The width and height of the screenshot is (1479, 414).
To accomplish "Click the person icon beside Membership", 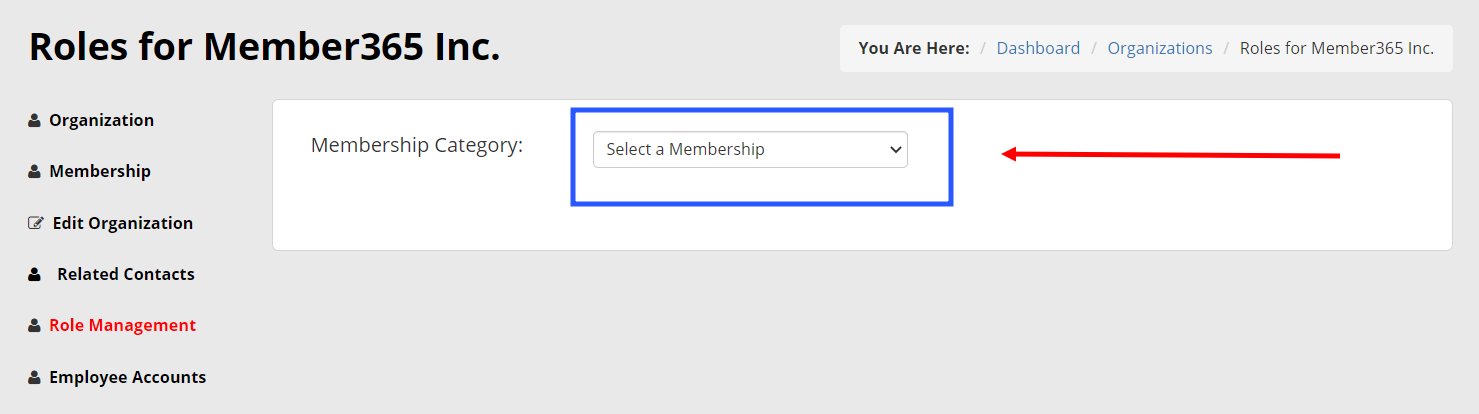I will (x=35, y=172).
